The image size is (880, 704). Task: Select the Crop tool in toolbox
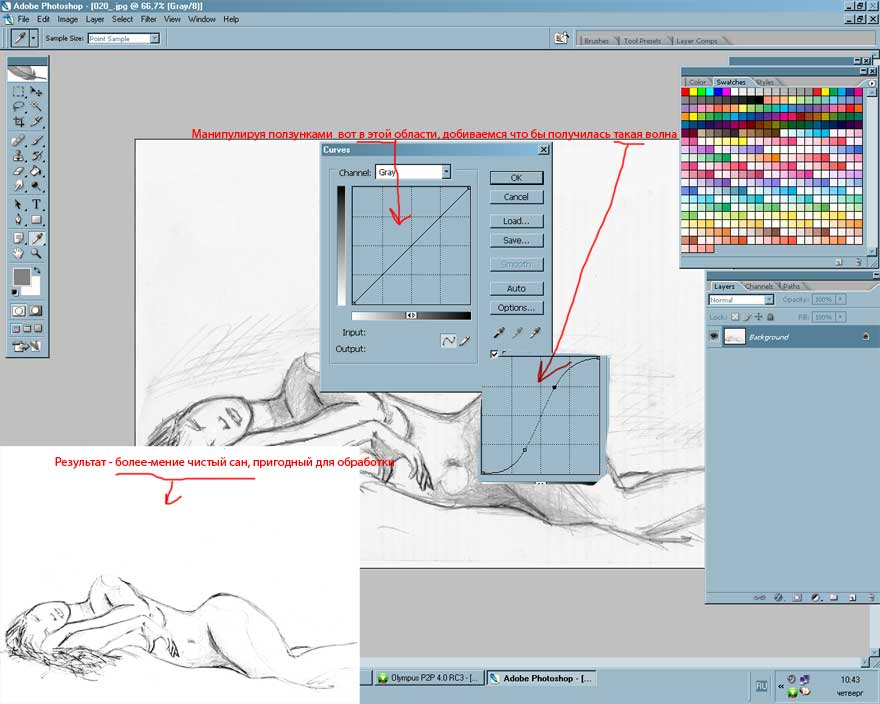point(18,122)
